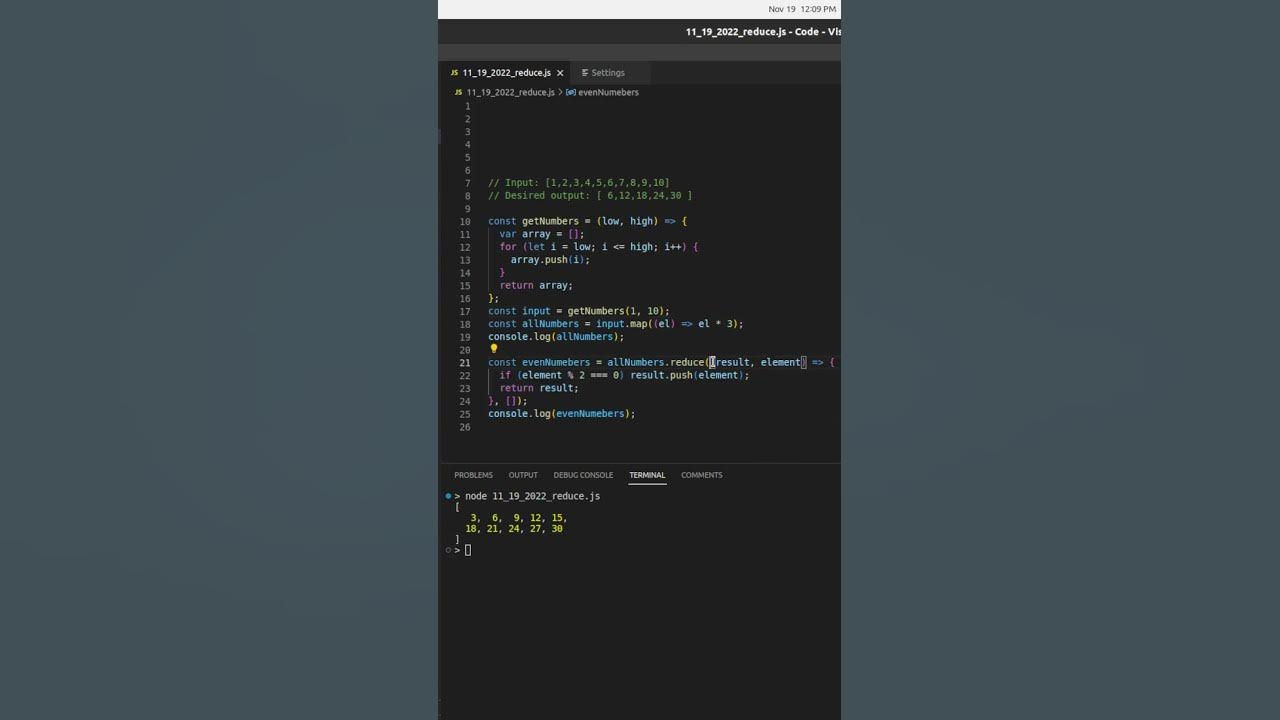Close the 11_19_2022_reduce.js editor tab
Viewport: 1280px width, 720px height.
560,73
